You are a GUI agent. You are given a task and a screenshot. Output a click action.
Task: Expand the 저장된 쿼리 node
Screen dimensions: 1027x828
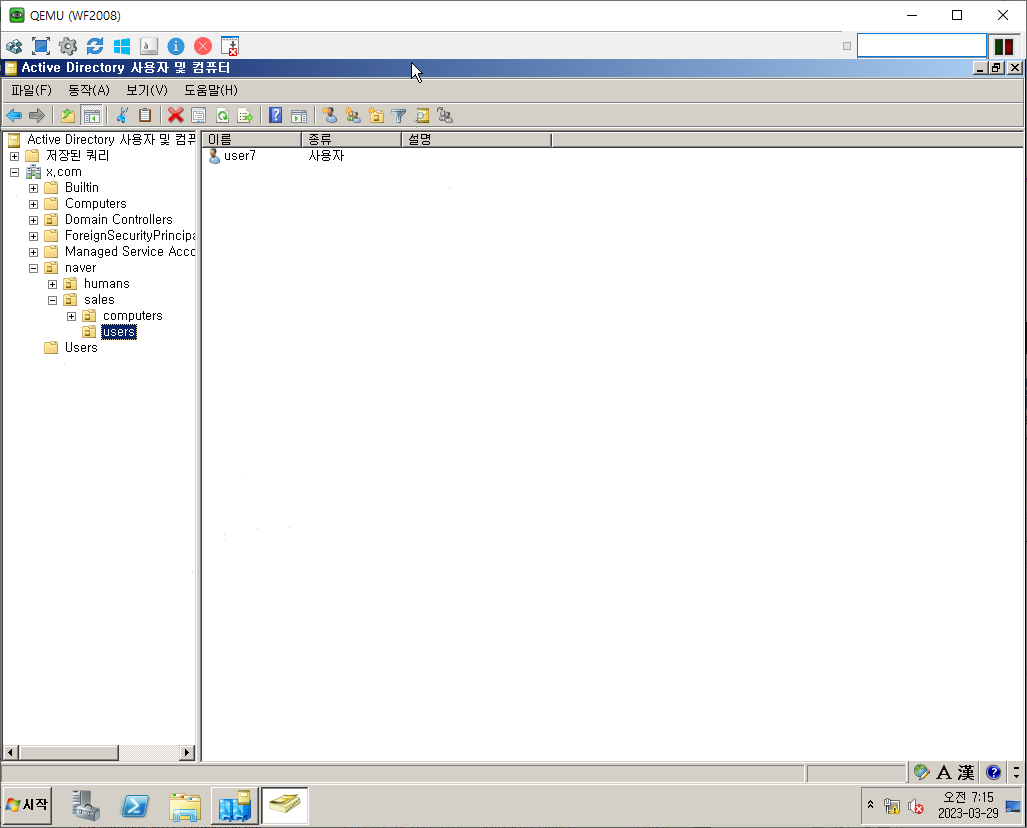(x=14, y=157)
